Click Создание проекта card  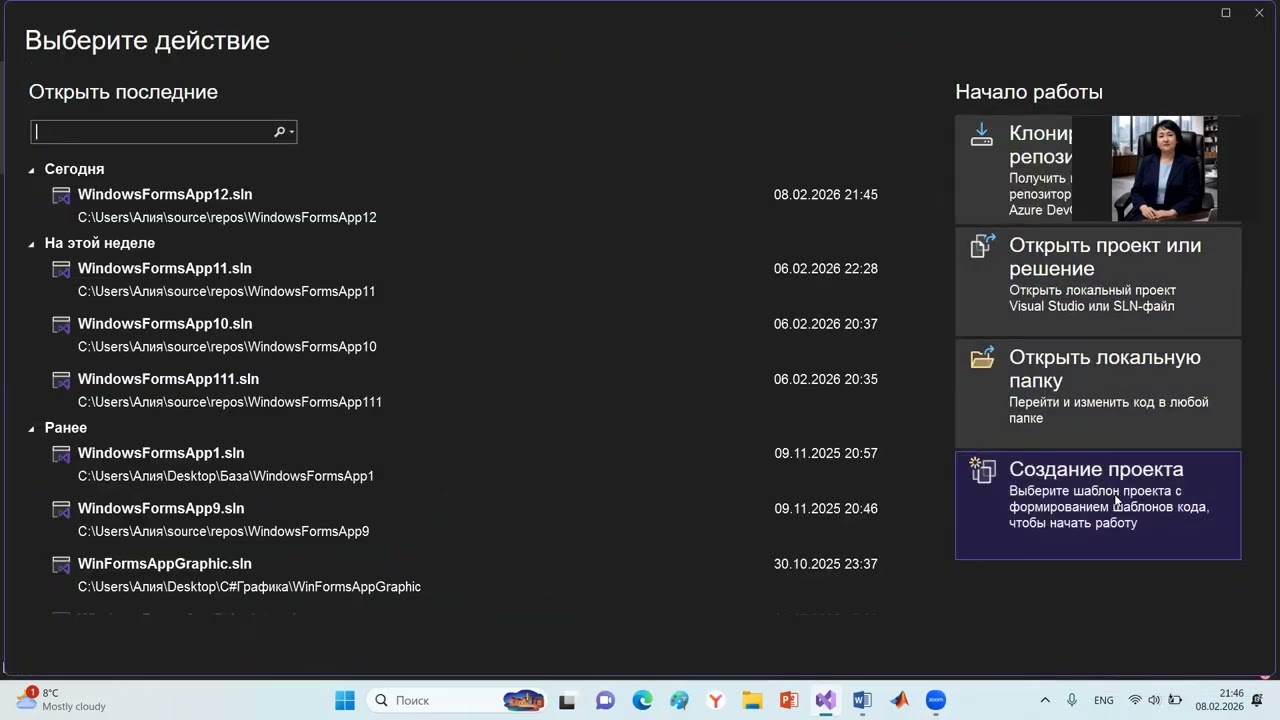[x=1098, y=504]
